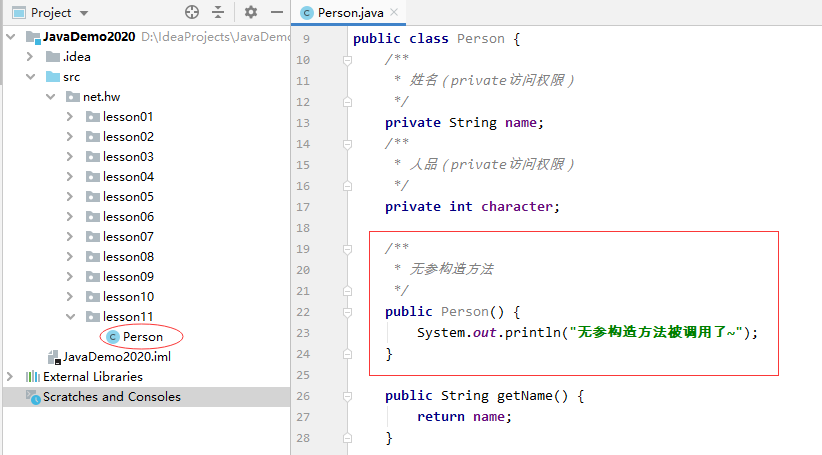This screenshot has height=455, width=822.
Task: Expand the lesson02 package
Action: 70,137
